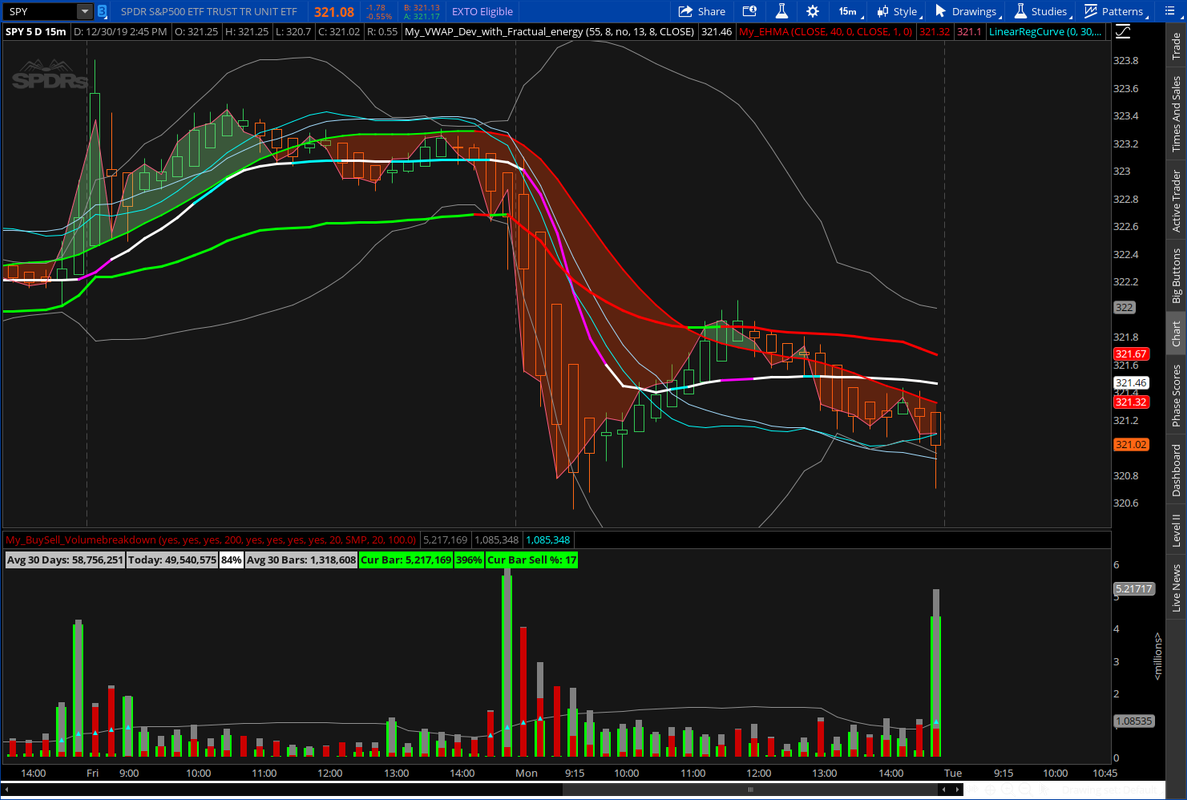This screenshot has width=1187, height=800.
Task: Click the Mon label on time axis
Action: [526, 773]
